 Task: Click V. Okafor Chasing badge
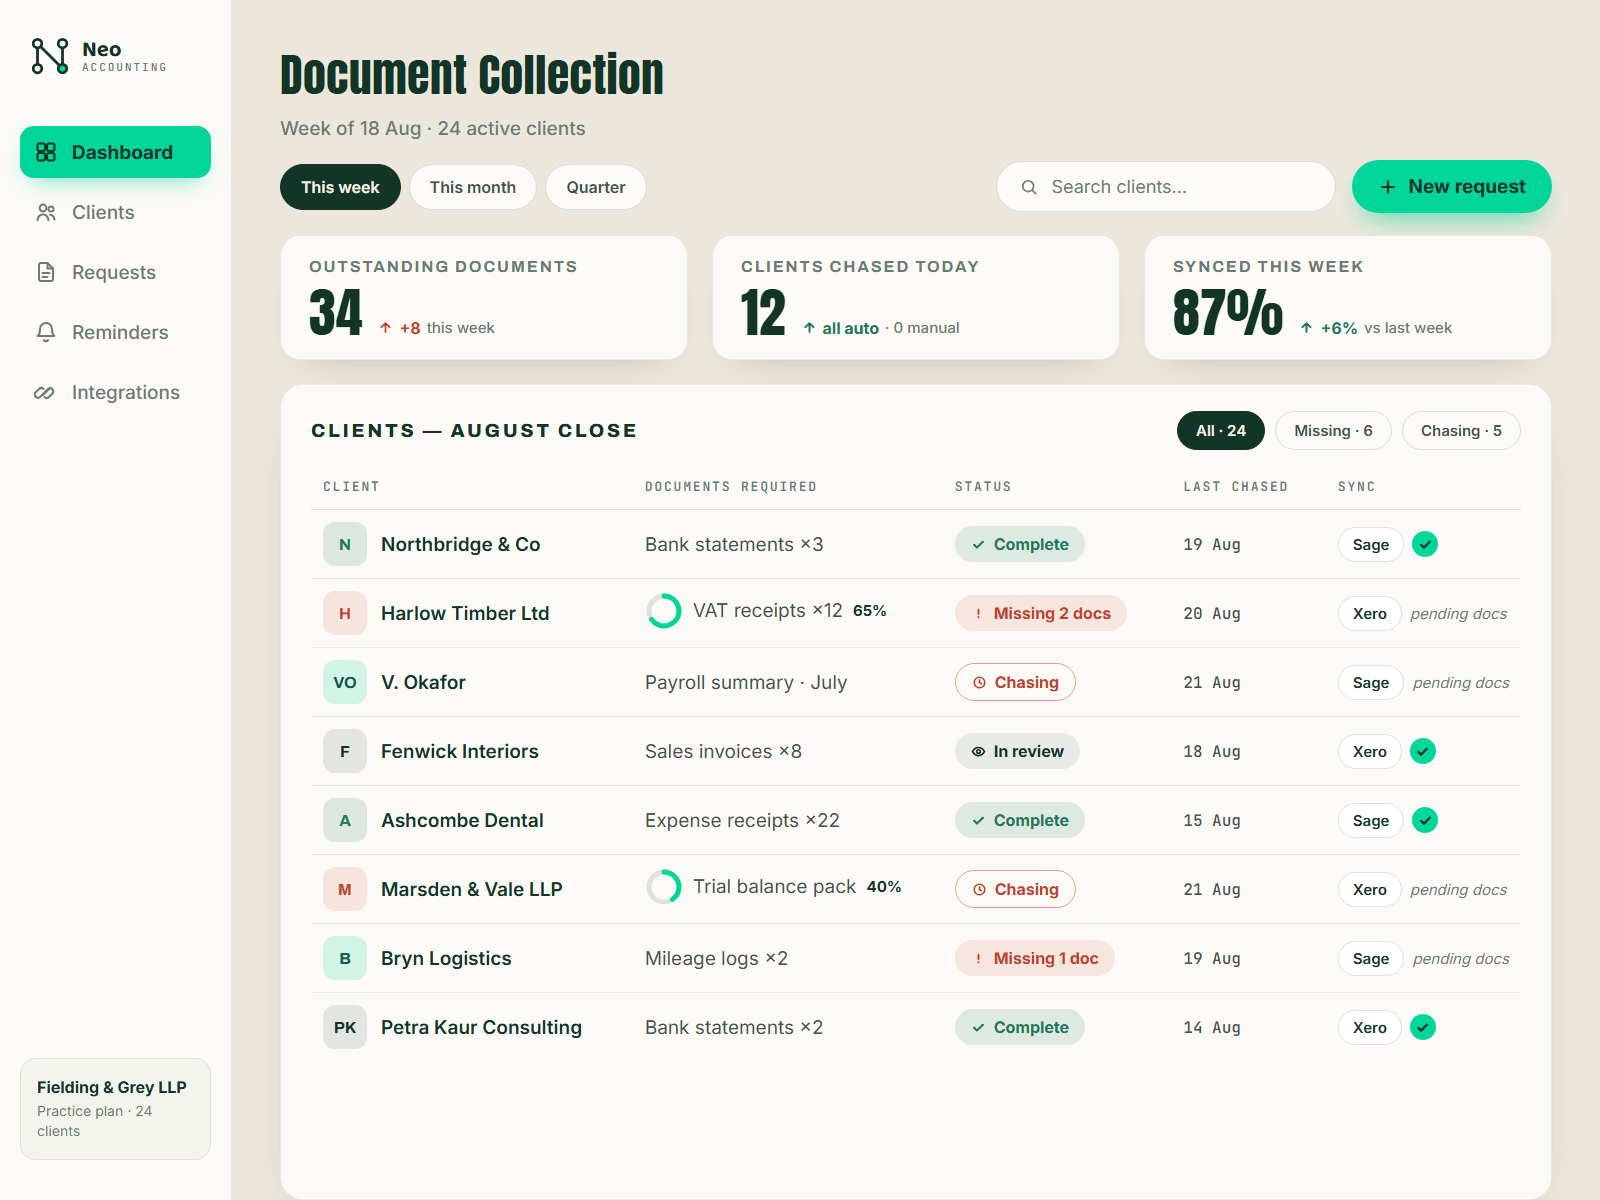click(1015, 682)
